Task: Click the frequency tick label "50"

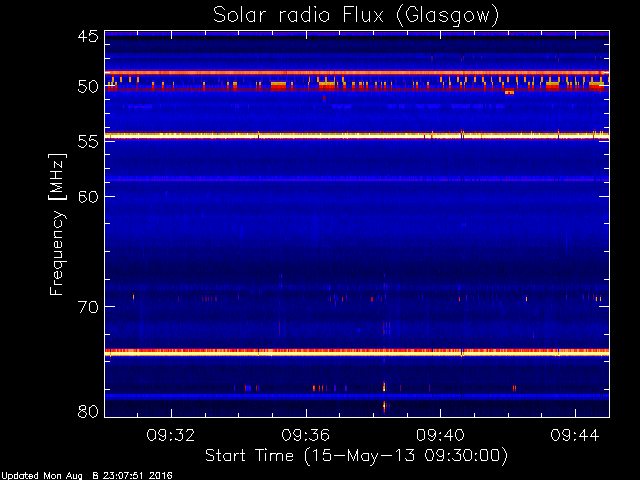Action: coord(88,87)
